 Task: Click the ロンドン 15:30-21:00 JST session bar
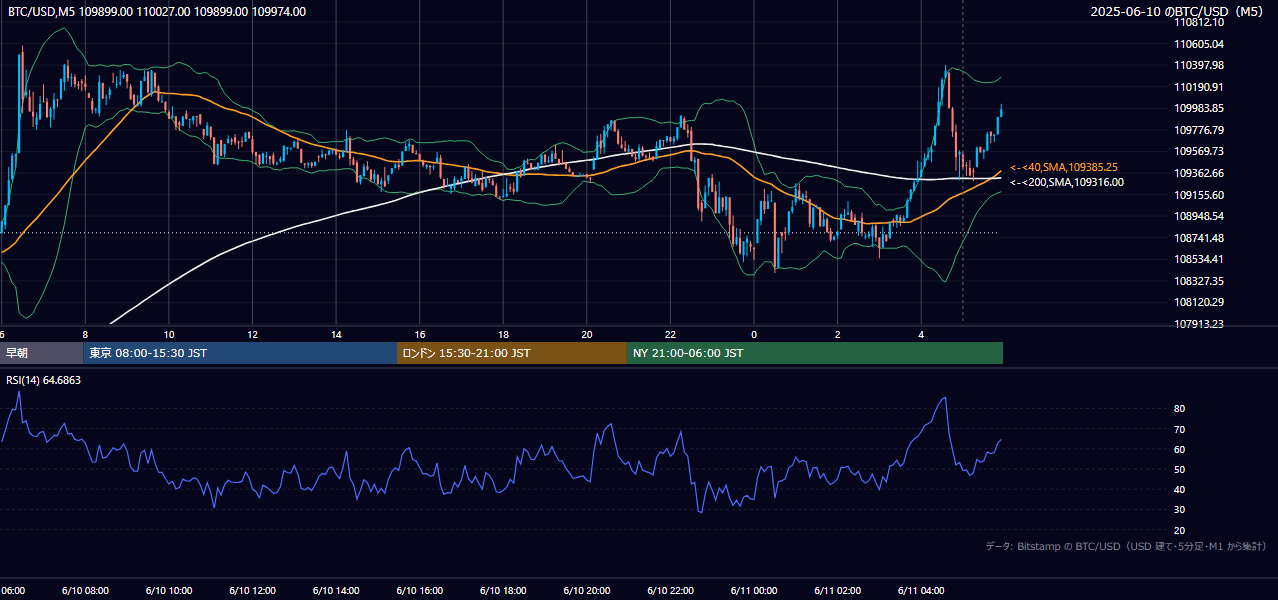(x=512, y=353)
